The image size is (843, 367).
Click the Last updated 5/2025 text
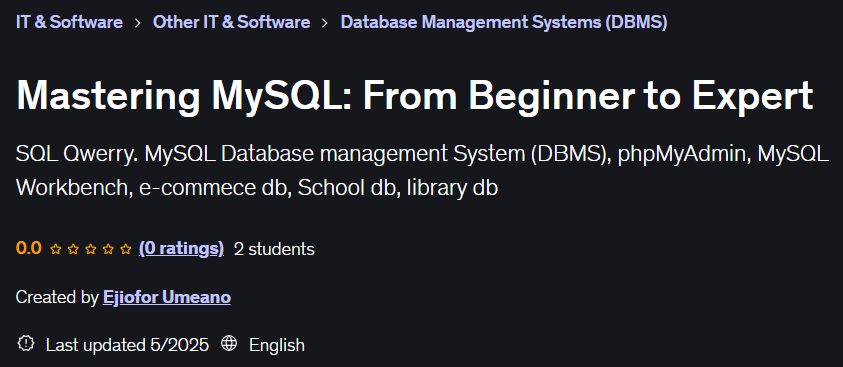[127, 344]
